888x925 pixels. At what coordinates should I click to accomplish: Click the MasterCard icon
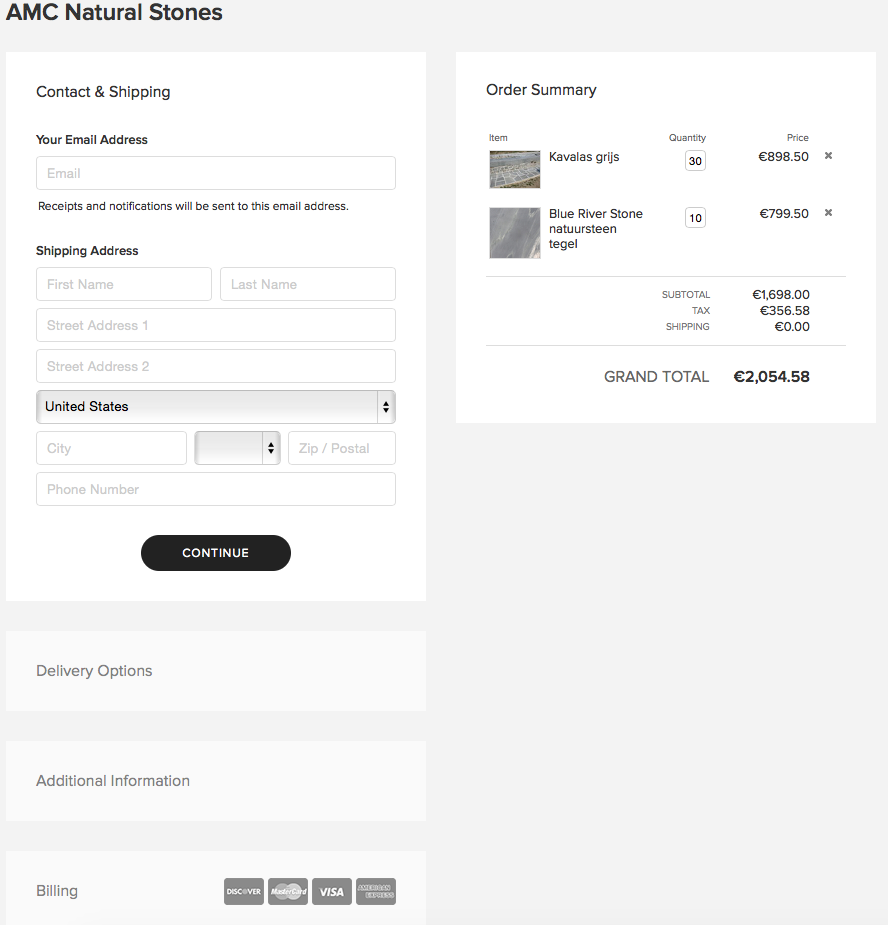tap(288, 891)
